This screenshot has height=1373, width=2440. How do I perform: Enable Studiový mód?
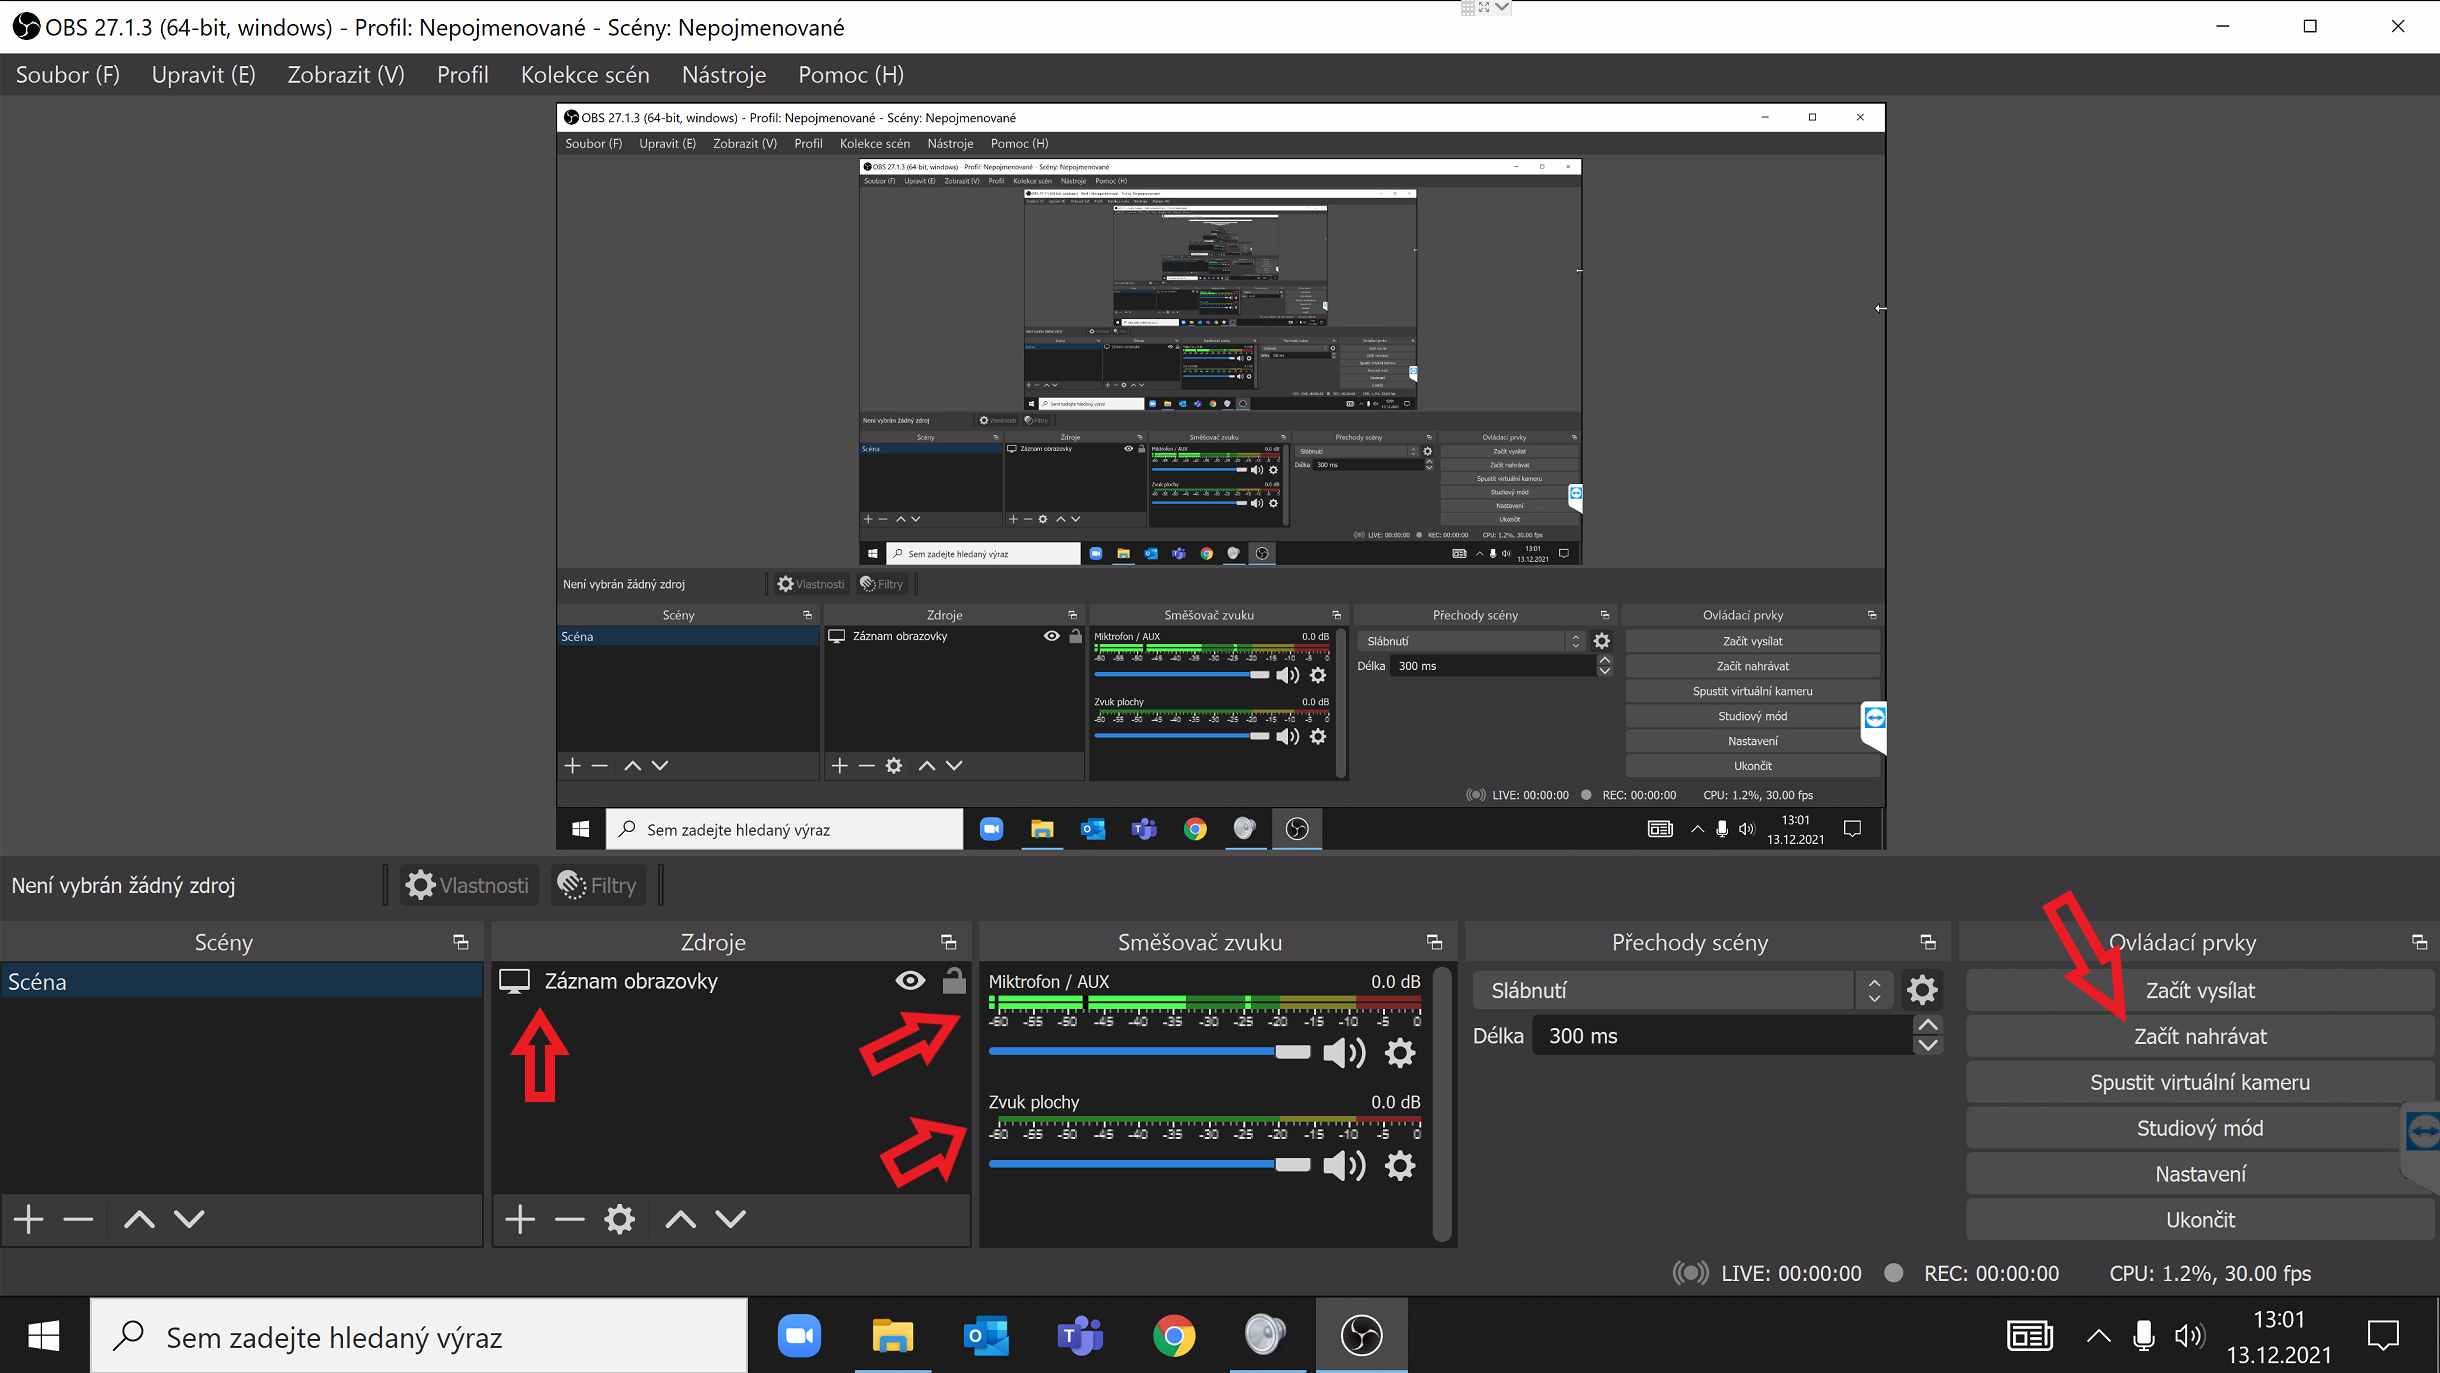(x=2200, y=1128)
